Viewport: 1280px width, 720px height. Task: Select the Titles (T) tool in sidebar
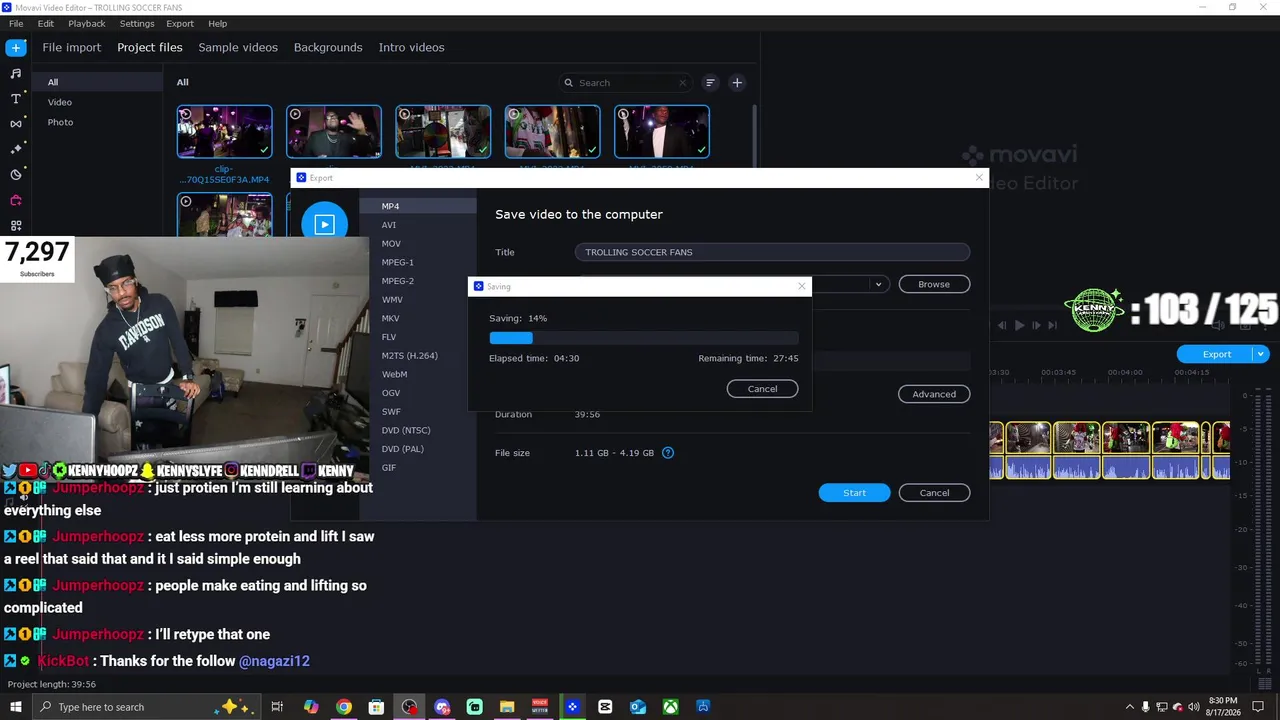pyautogui.click(x=16, y=99)
